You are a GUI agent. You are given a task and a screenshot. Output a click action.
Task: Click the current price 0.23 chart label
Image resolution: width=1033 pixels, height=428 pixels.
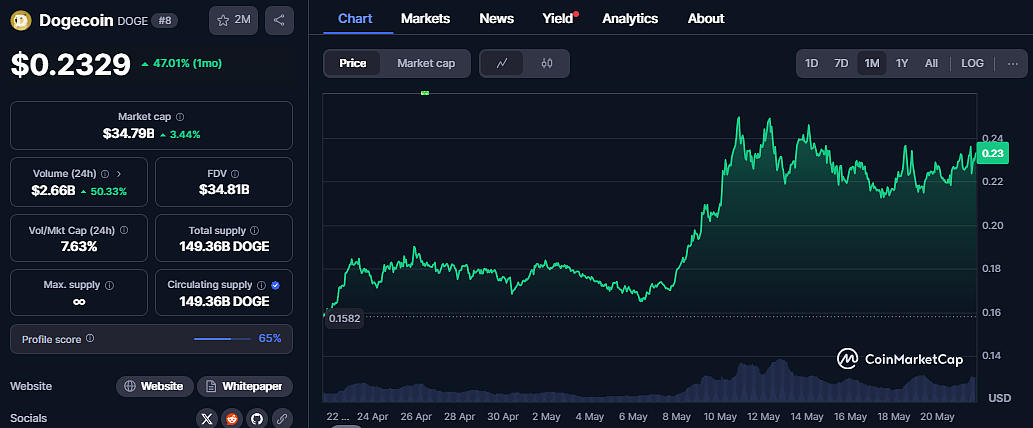[x=993, y=153]
